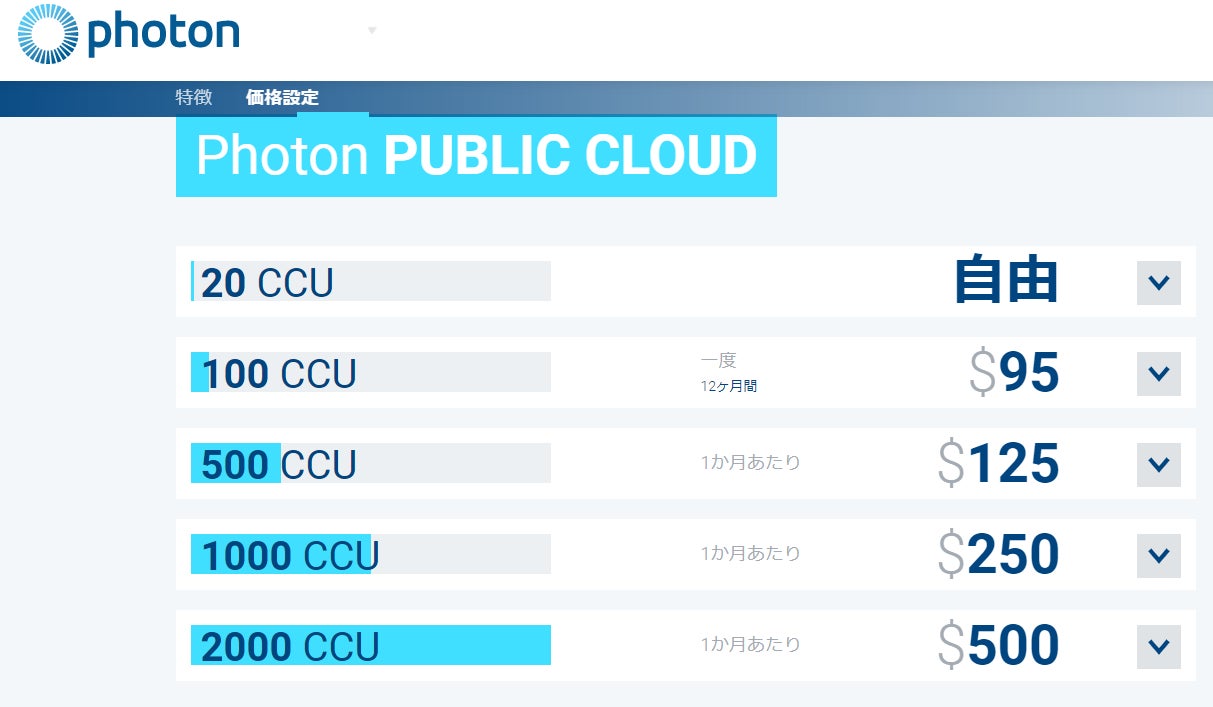Expand the 100 CCU plan chevron

point(1159,374)
